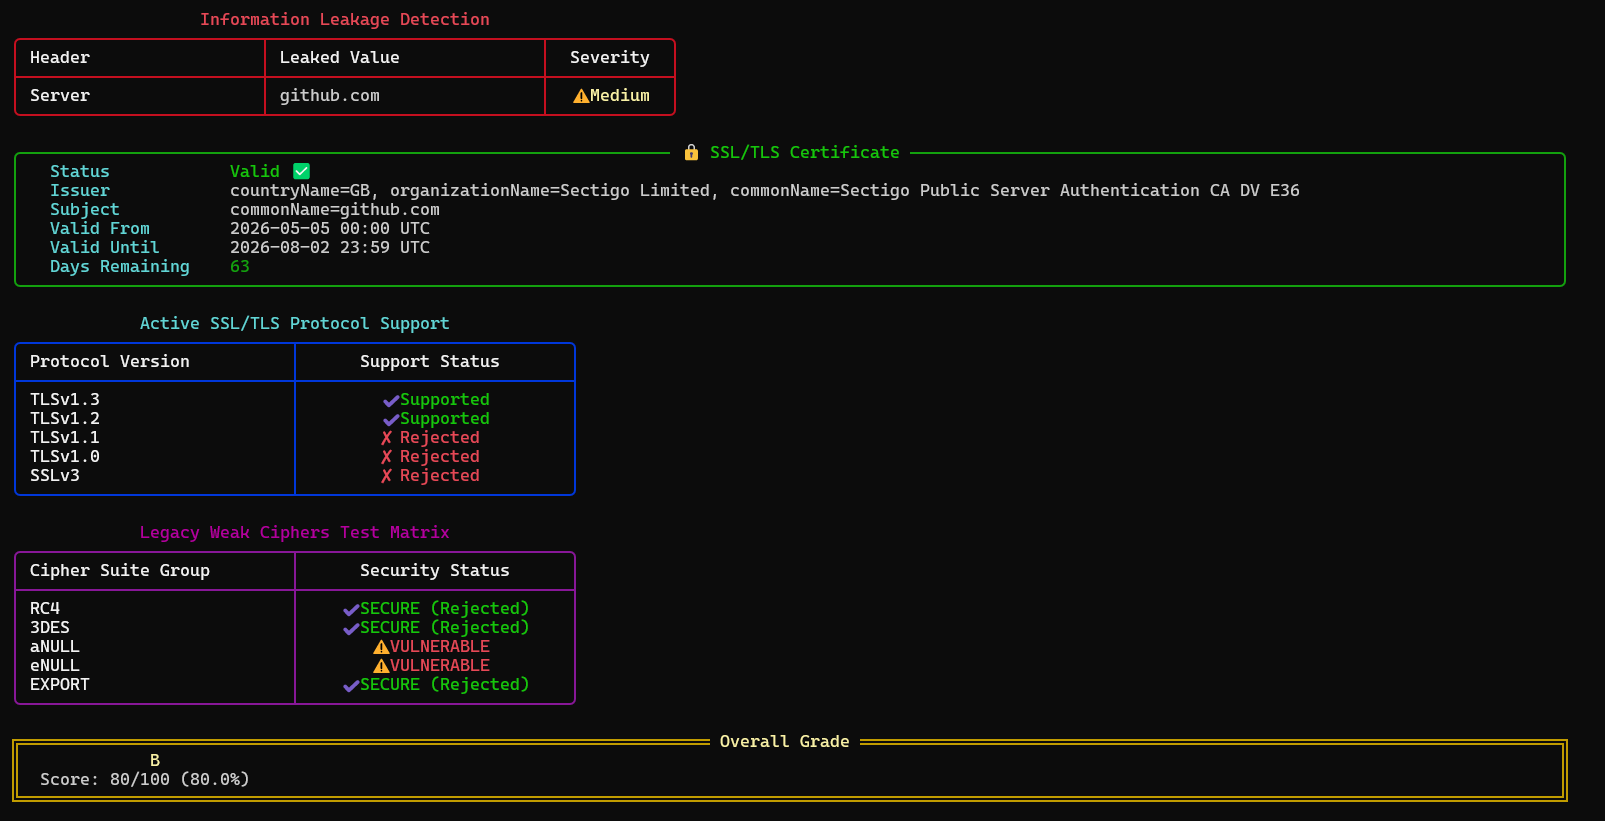Click the TLSv1.3 protocol entry
The height and width of the screenshot is (821, 1605).
(65, 399)
